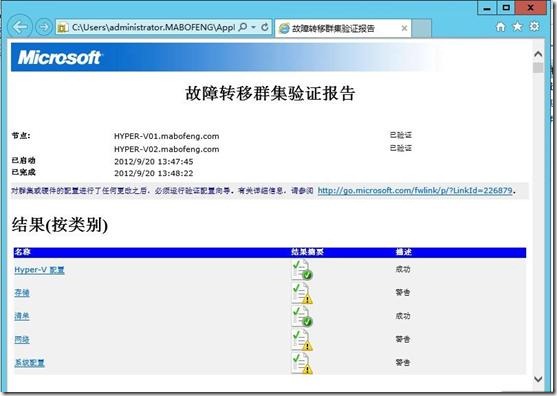Open the Hyper-V 配置 link

(x=39, y=270)
